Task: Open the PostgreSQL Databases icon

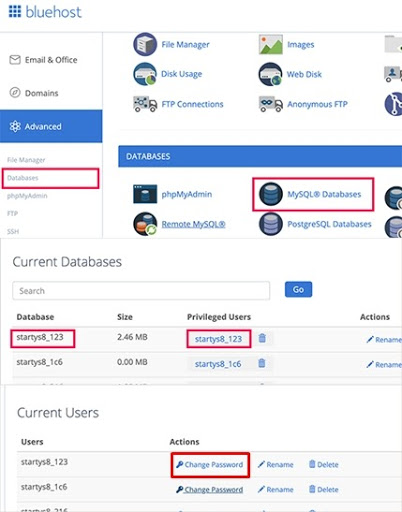Action: [271, 224]
